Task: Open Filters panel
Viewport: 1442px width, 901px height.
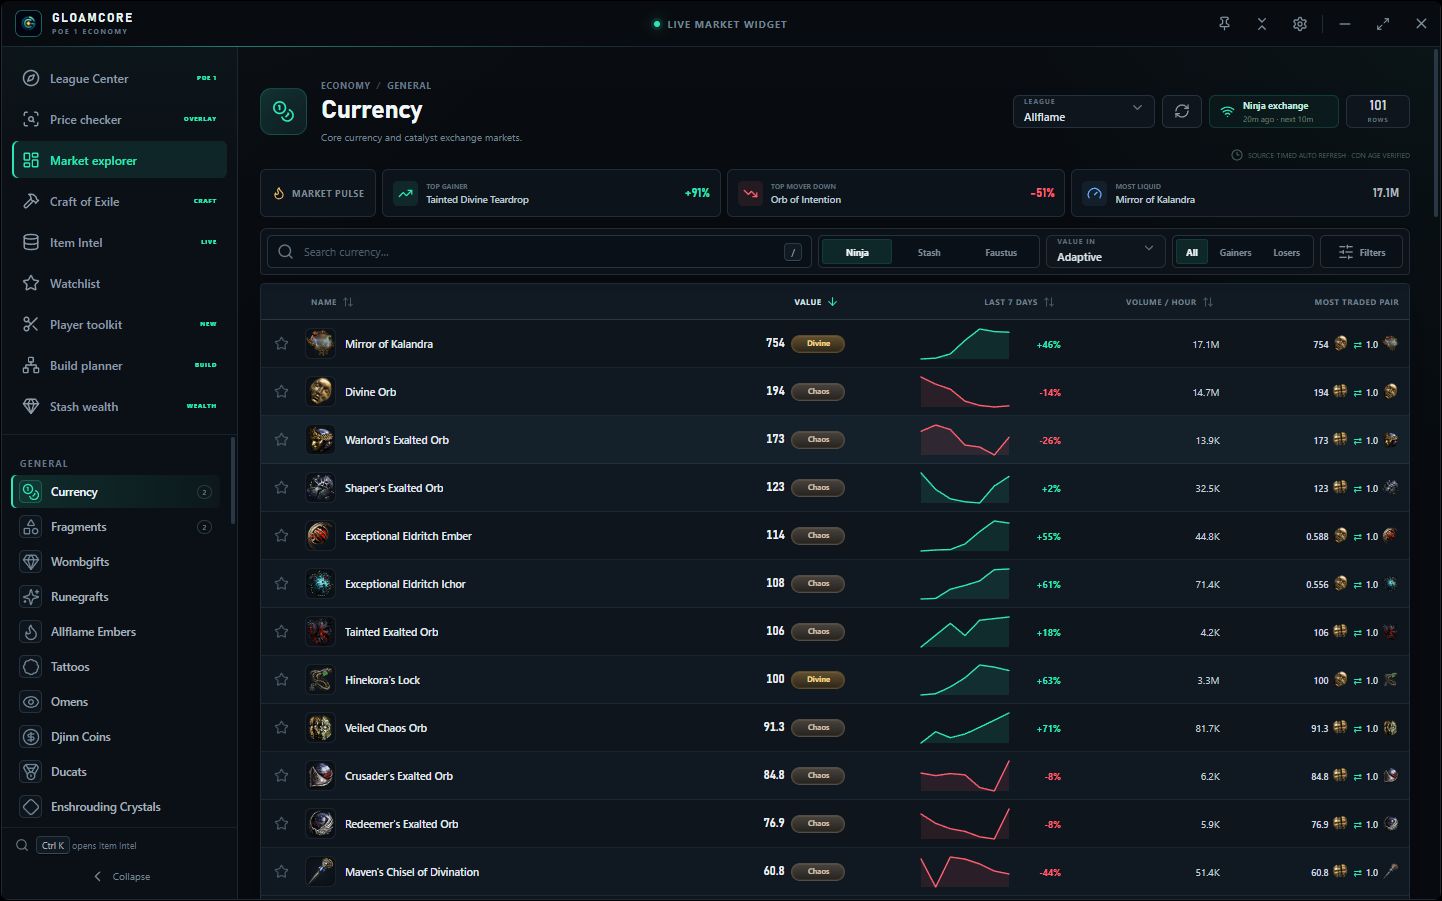Action: (x=1362, y=252)
